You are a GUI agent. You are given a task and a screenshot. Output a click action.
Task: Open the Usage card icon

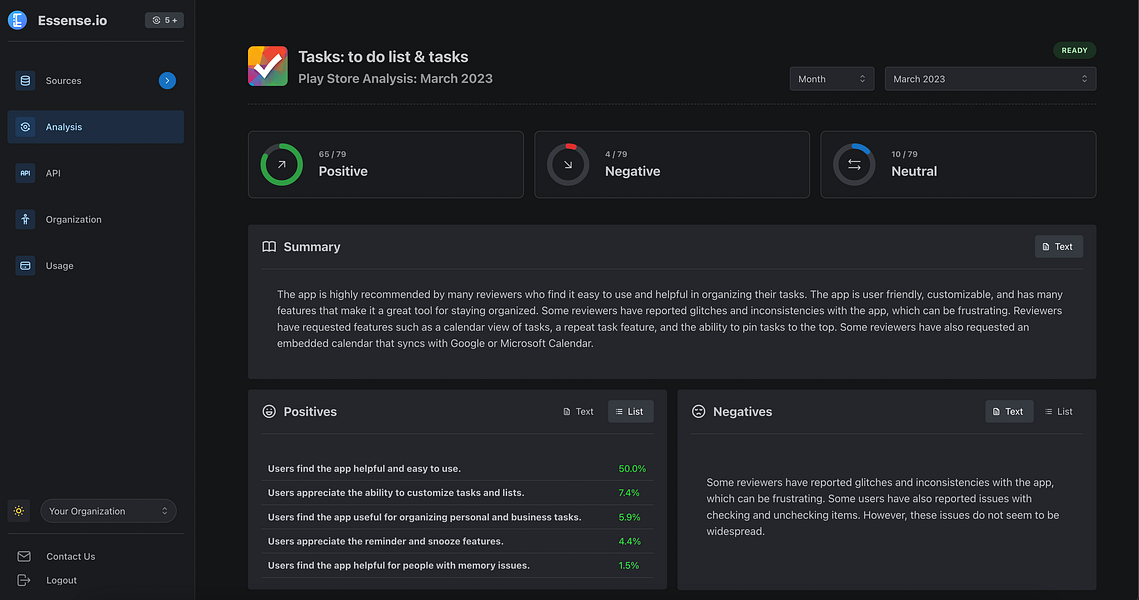25,266
